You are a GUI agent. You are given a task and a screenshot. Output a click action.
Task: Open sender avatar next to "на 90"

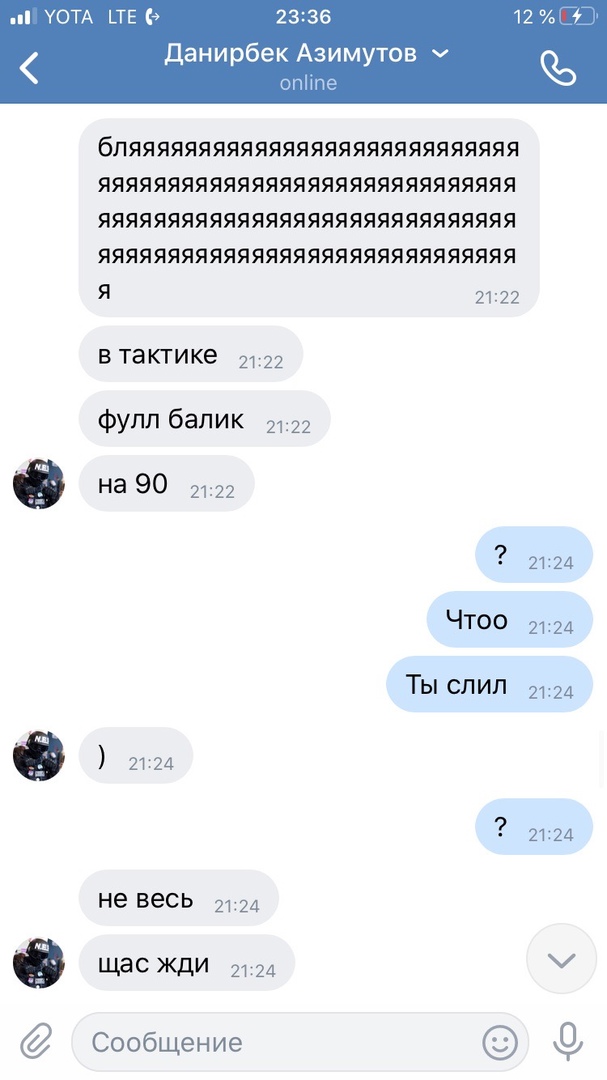[x=39, y=484]
